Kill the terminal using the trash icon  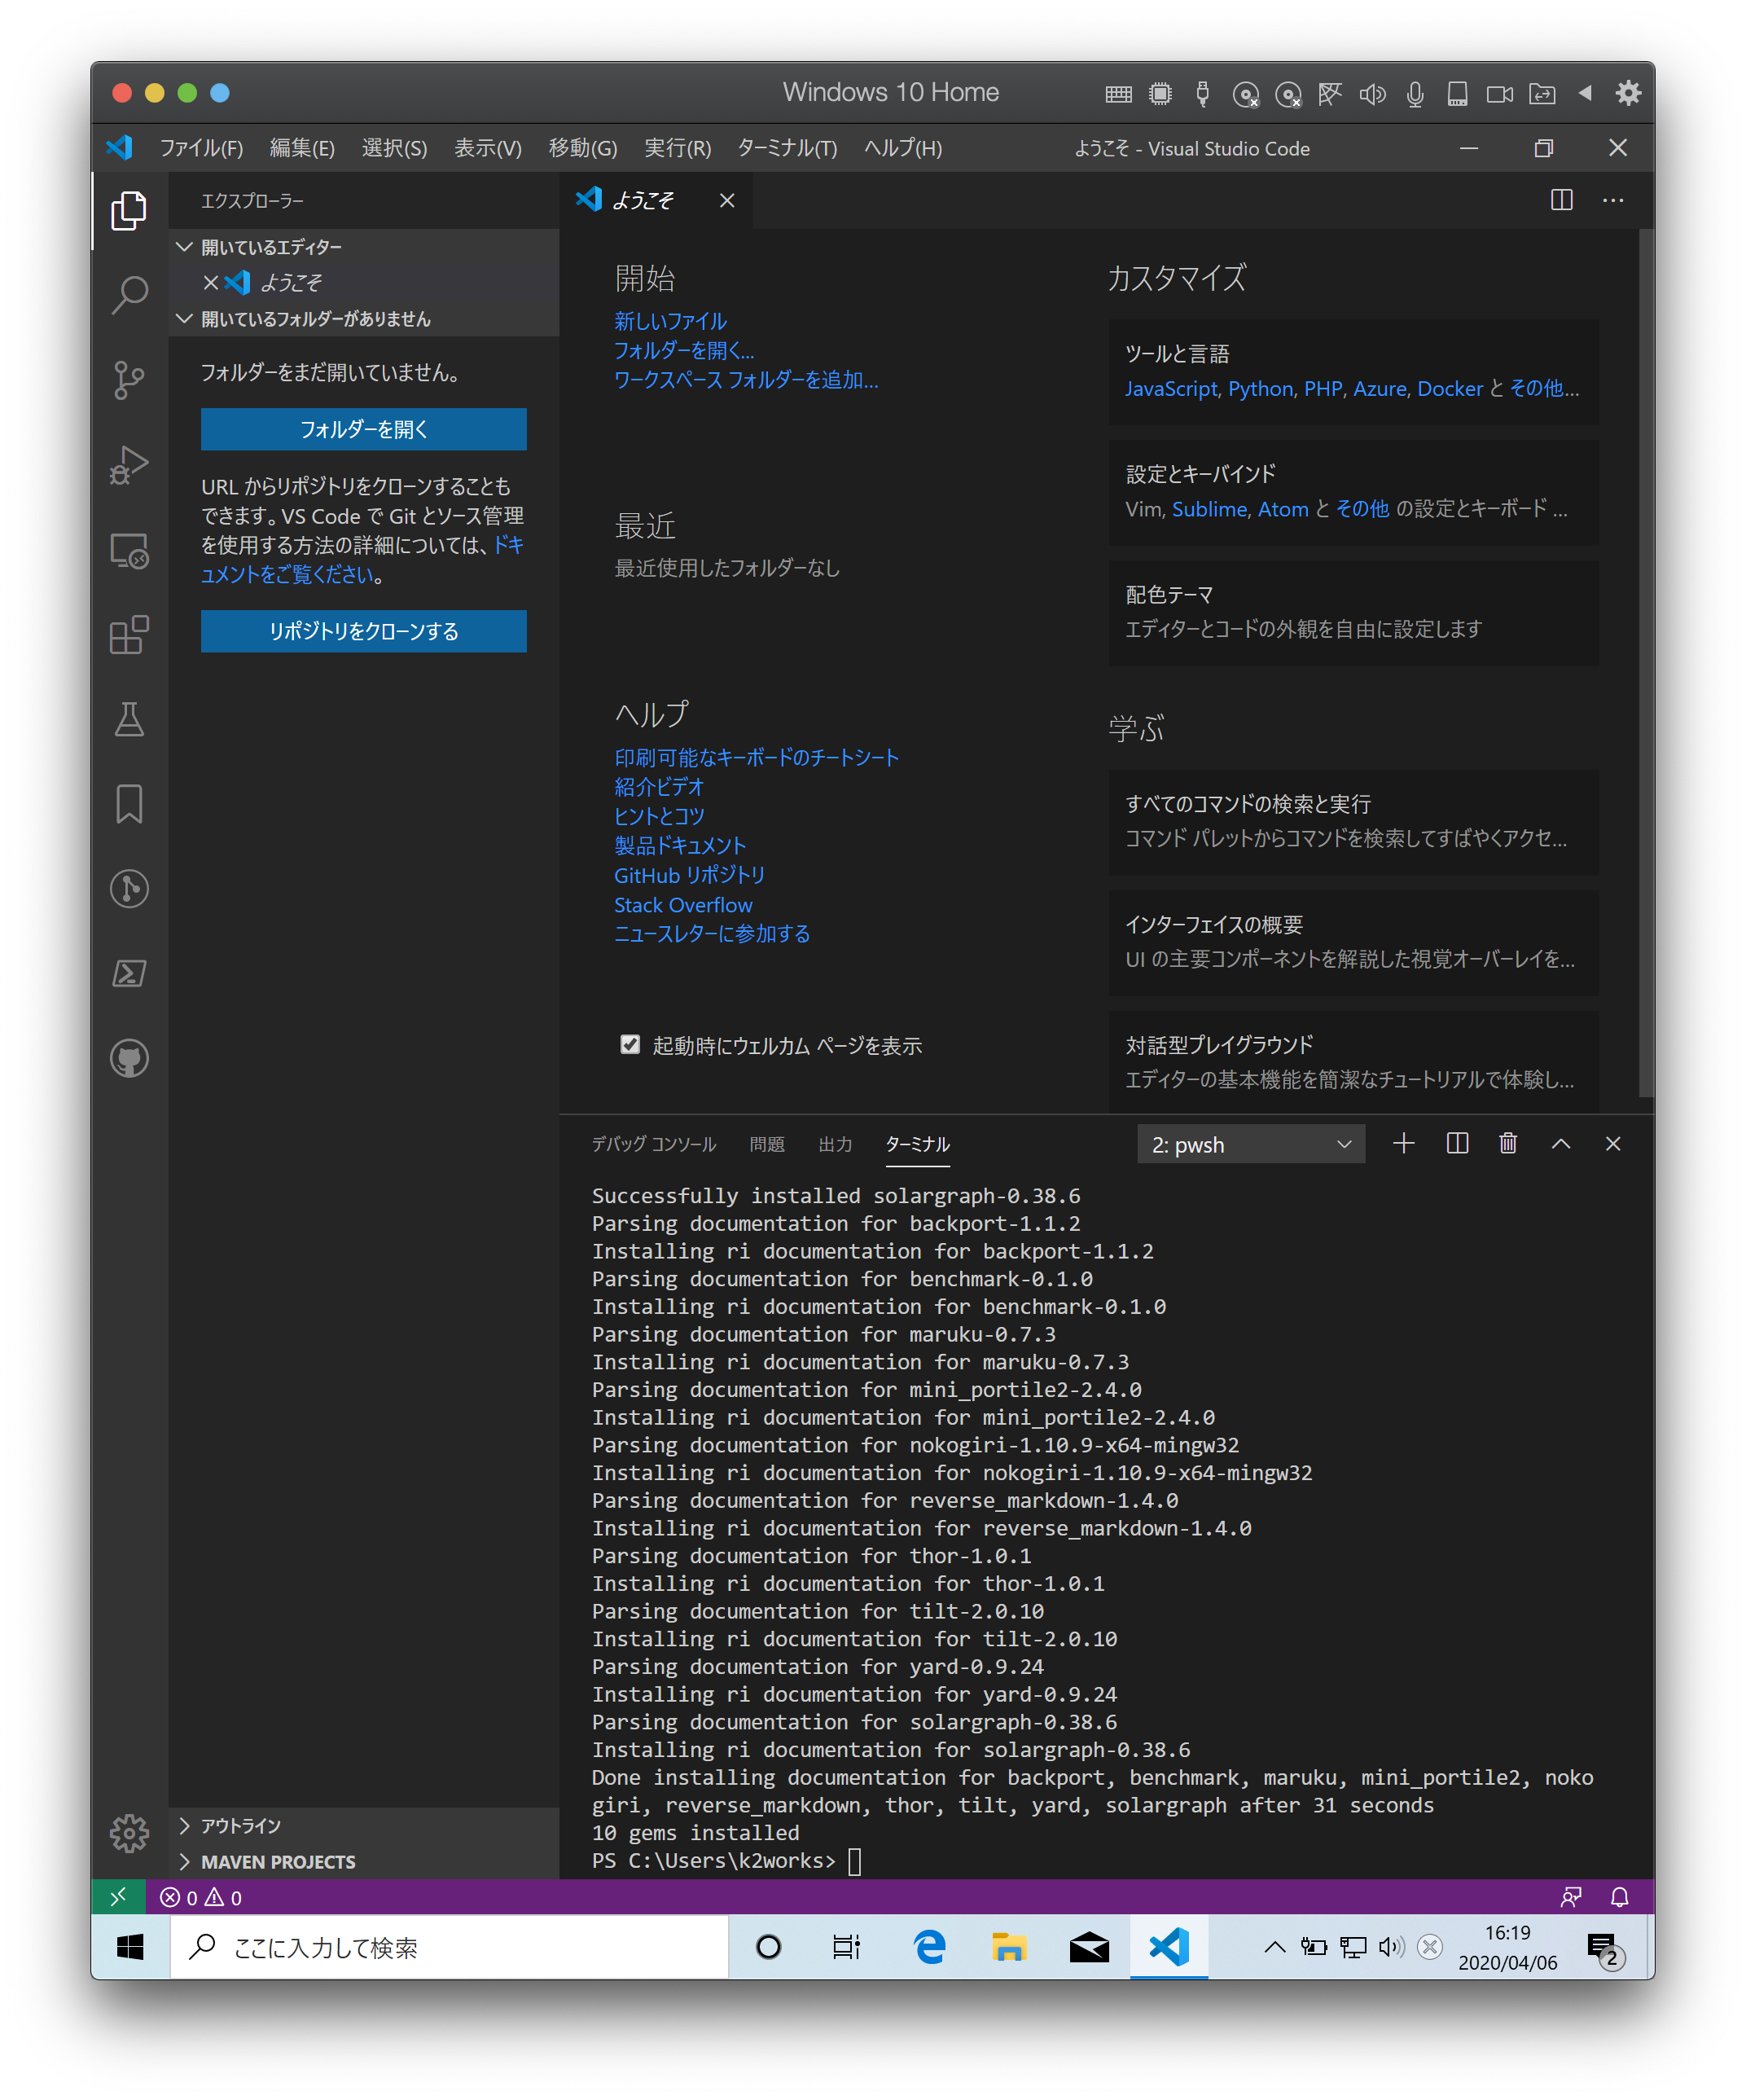point(1508,1143)
